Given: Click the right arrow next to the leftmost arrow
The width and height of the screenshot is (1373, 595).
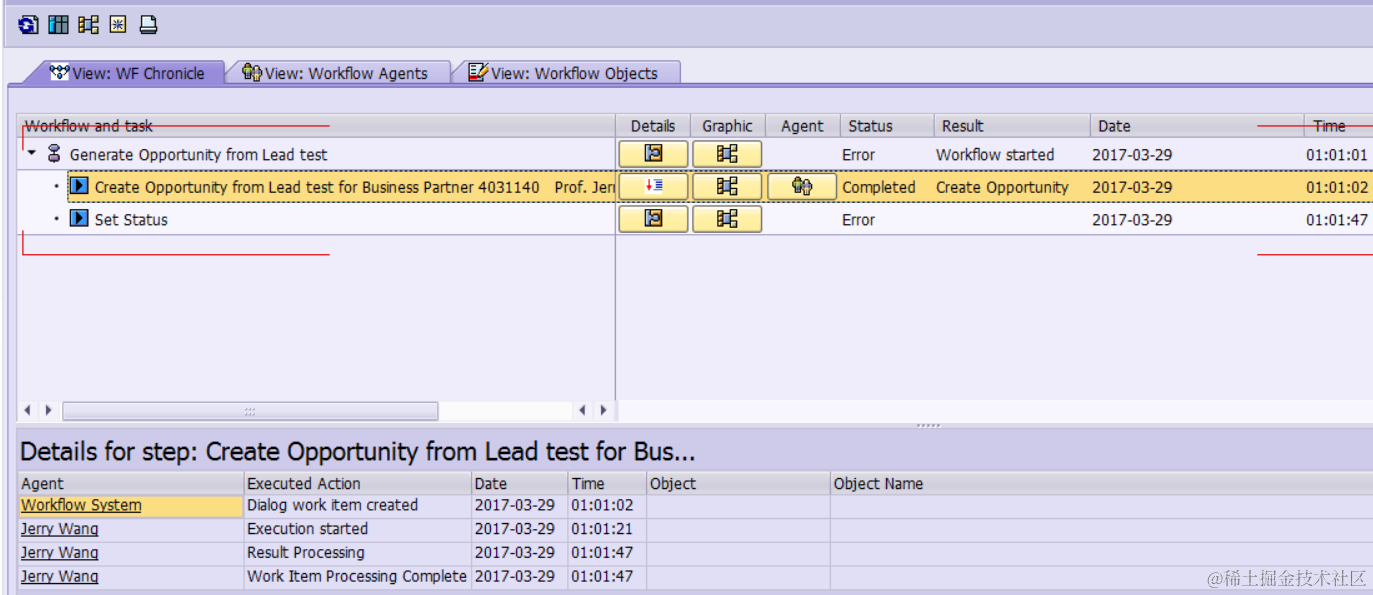Looking at the screenshot, I should point(47,411).
